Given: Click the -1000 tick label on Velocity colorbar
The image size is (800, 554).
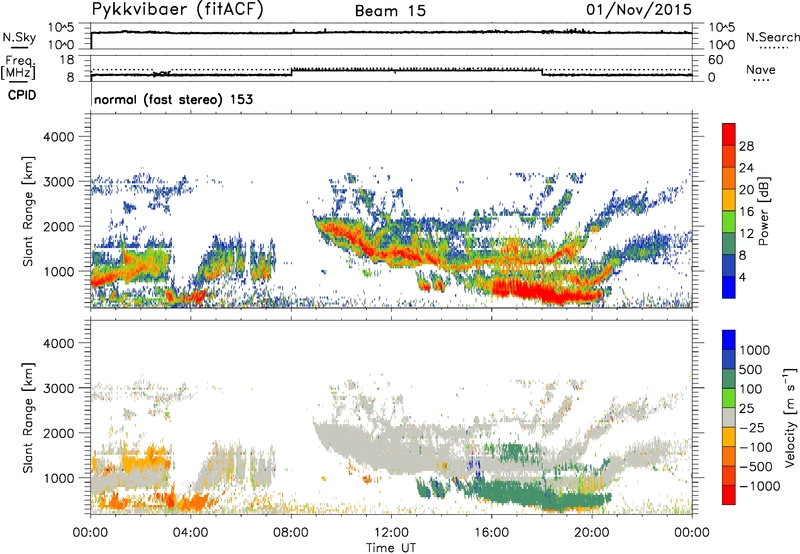Looking at the screenshot, I should coord(760,486).
